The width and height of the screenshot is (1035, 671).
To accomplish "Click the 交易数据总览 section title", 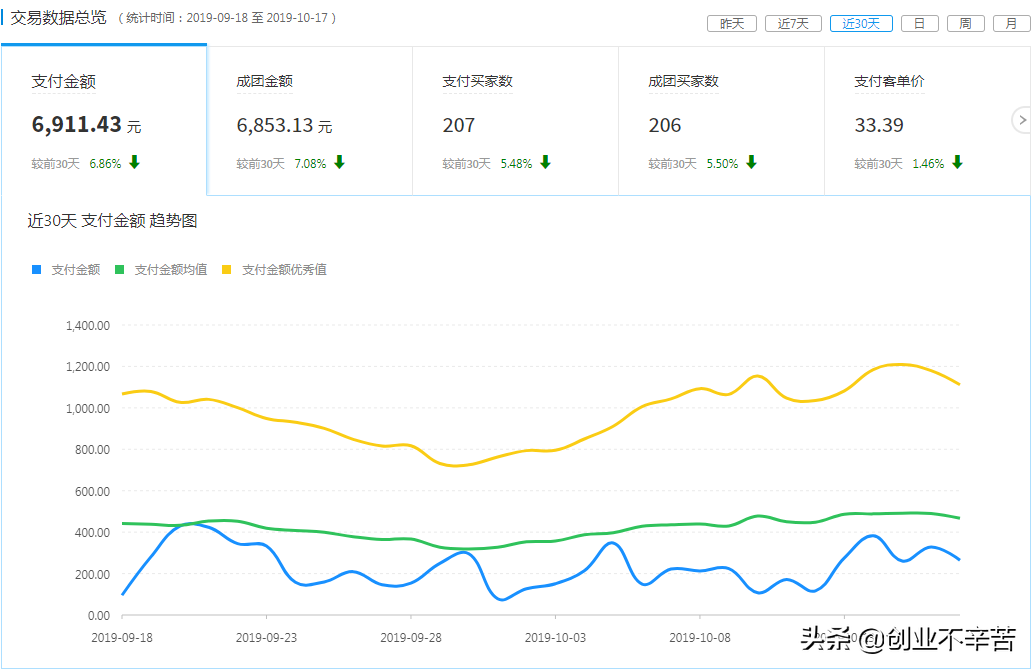I will pyautogui.click(x=58, y=18).
